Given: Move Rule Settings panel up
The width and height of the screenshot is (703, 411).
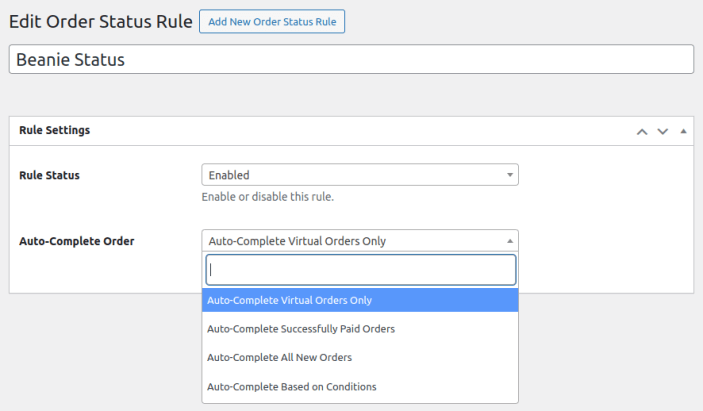Looking at the screenshot, I should tap(642, 131).
